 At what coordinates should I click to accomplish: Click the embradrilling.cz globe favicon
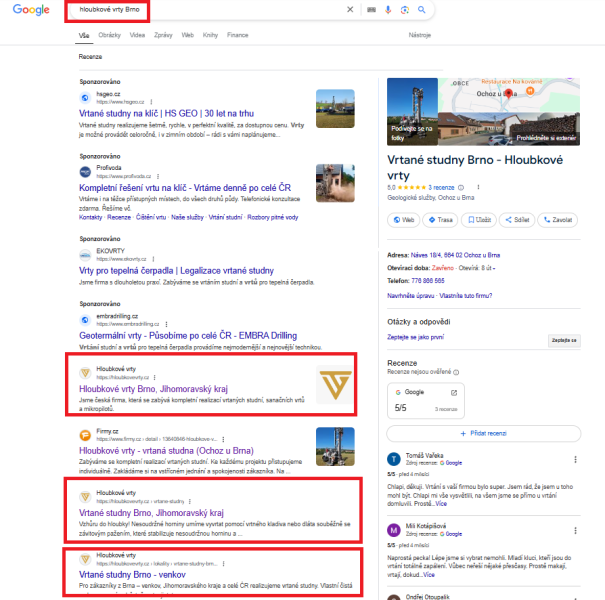click(85, 320)
